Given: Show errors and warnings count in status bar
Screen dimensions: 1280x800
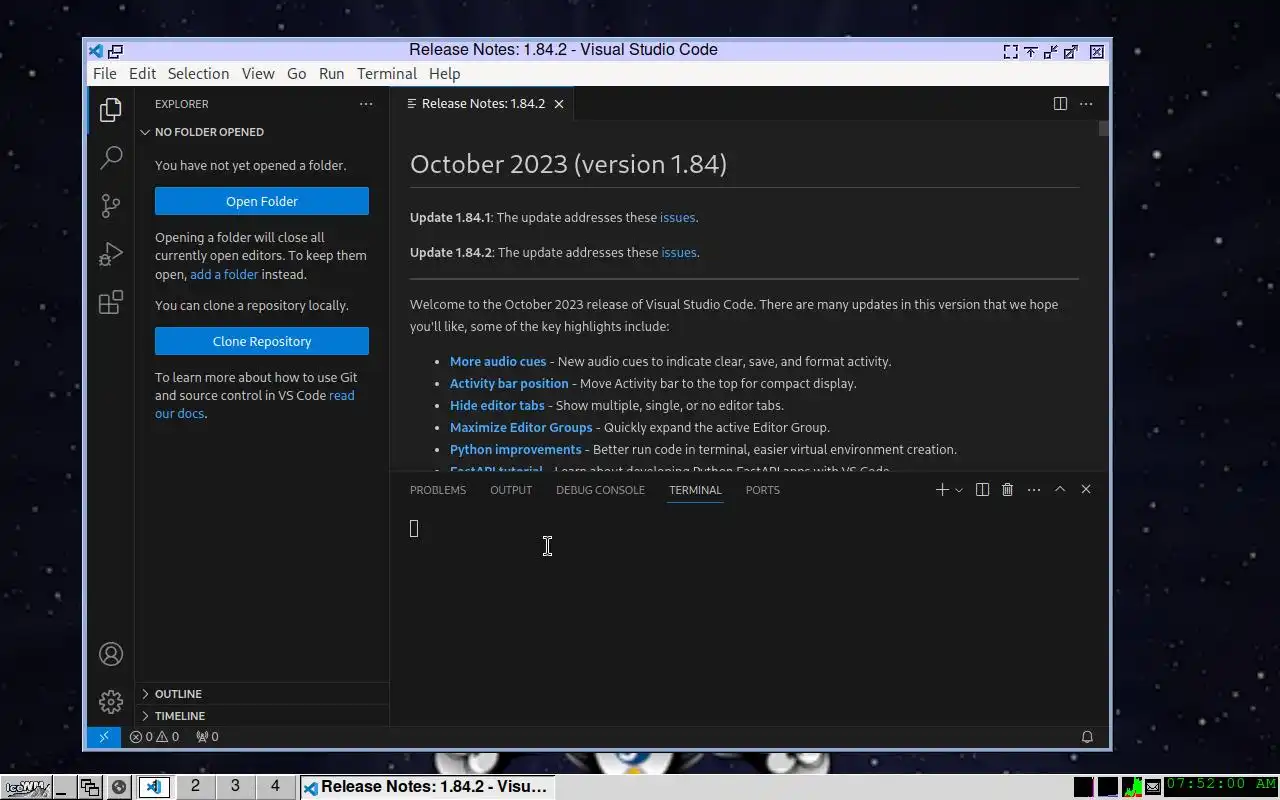Looking at the screenshot, I should (x=154, y=737).
